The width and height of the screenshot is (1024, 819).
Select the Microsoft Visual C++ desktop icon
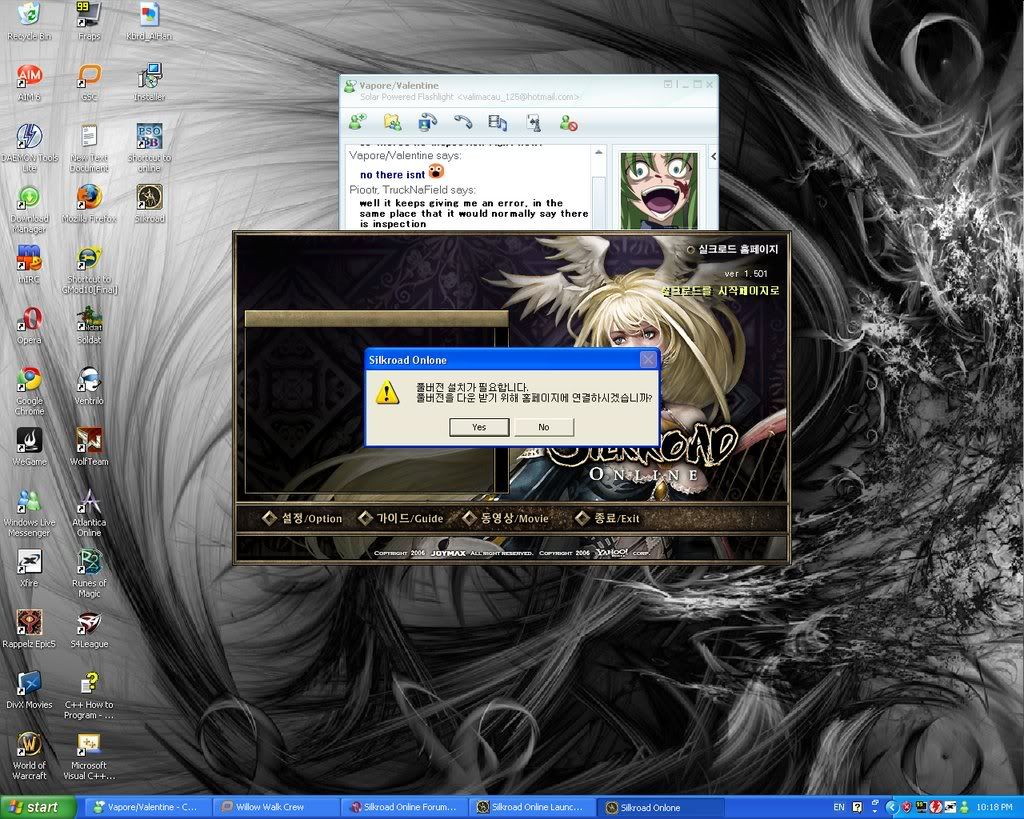click(x=89, y=756)
